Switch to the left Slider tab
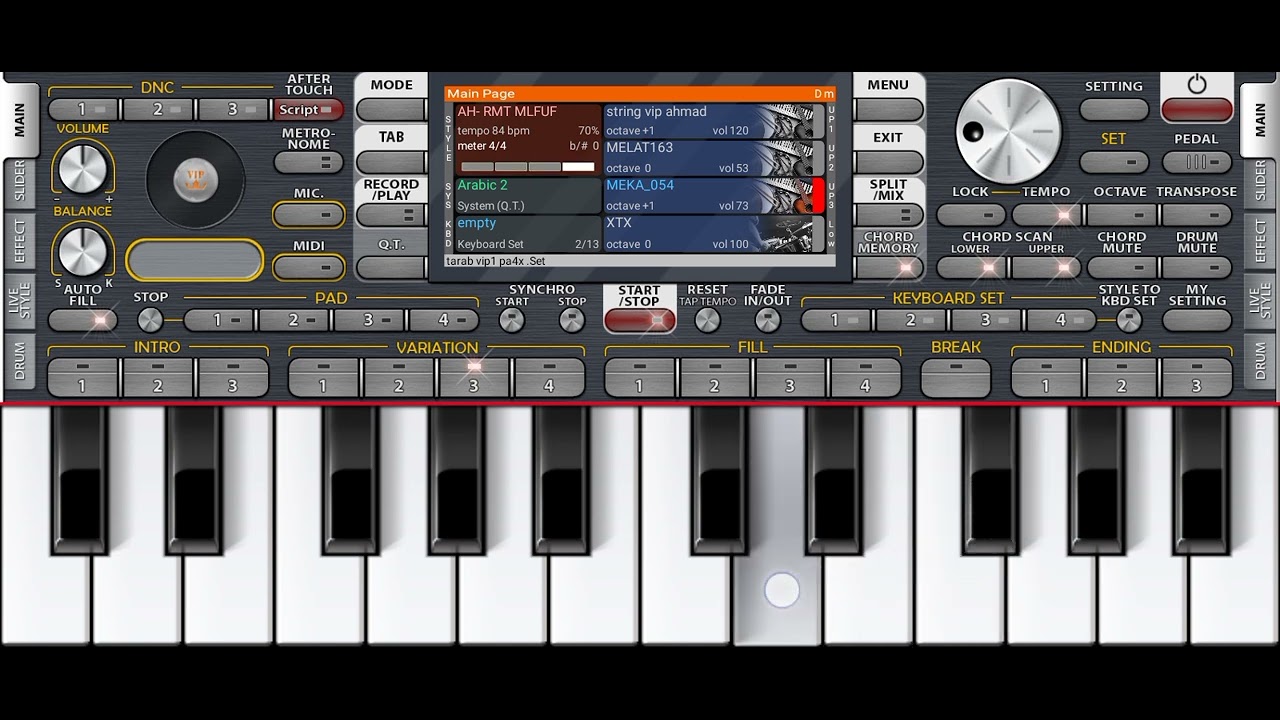 (19, 181)
